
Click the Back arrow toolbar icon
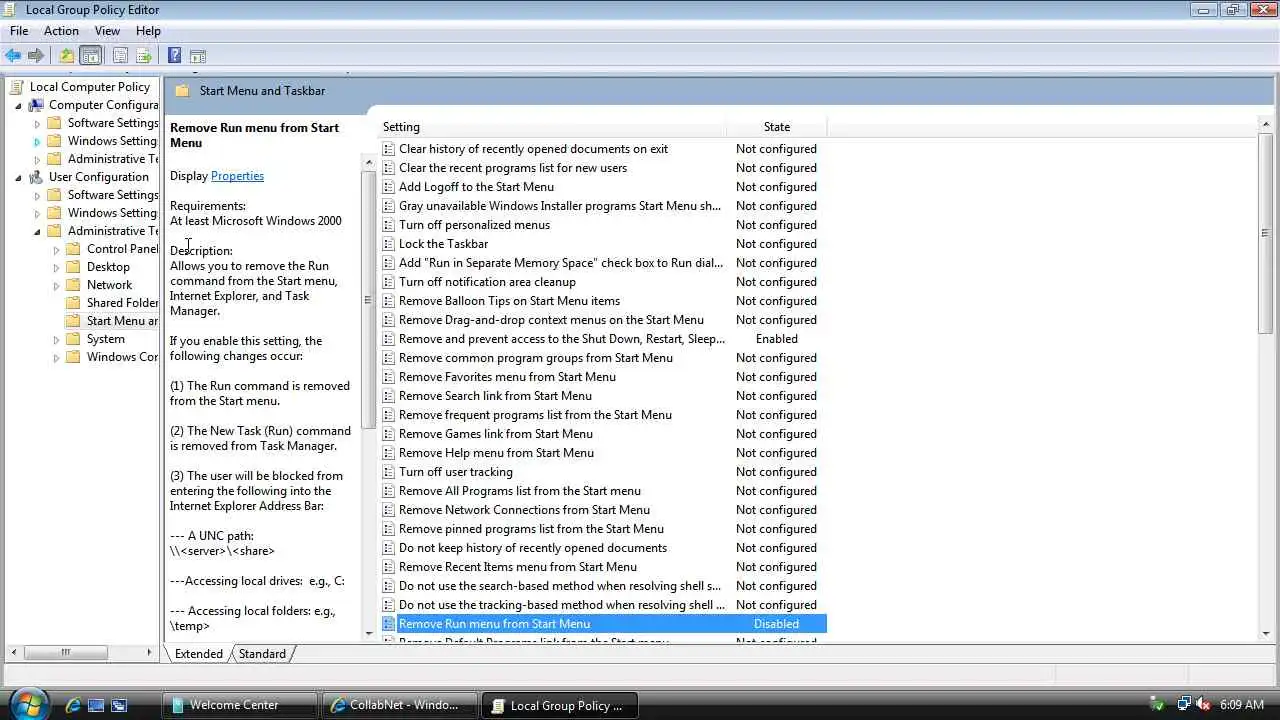coord(13,56)
